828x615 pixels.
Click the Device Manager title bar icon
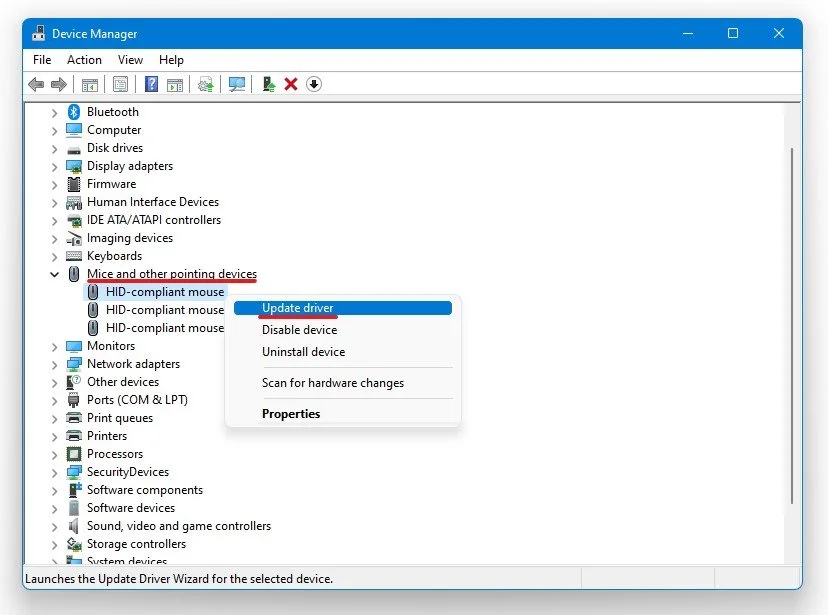tap(38, 33)
